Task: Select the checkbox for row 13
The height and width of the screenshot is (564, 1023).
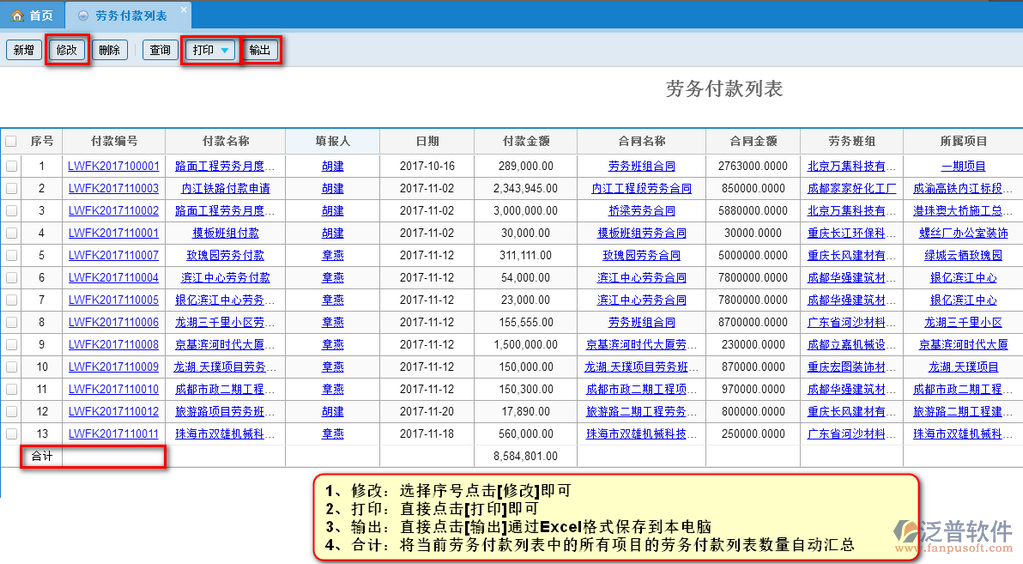Action: click(11, 433)
